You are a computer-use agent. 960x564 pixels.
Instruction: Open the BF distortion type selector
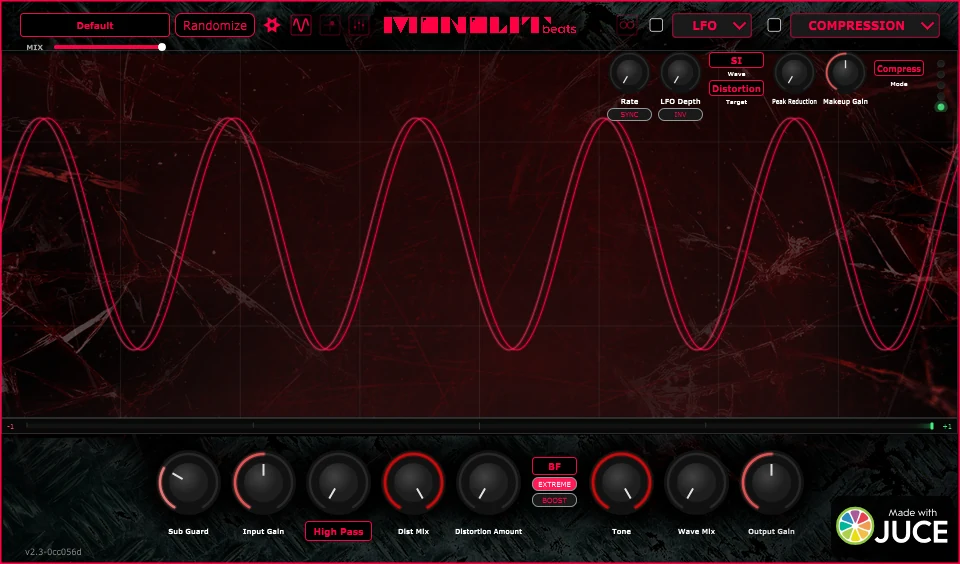coord(554,466)
